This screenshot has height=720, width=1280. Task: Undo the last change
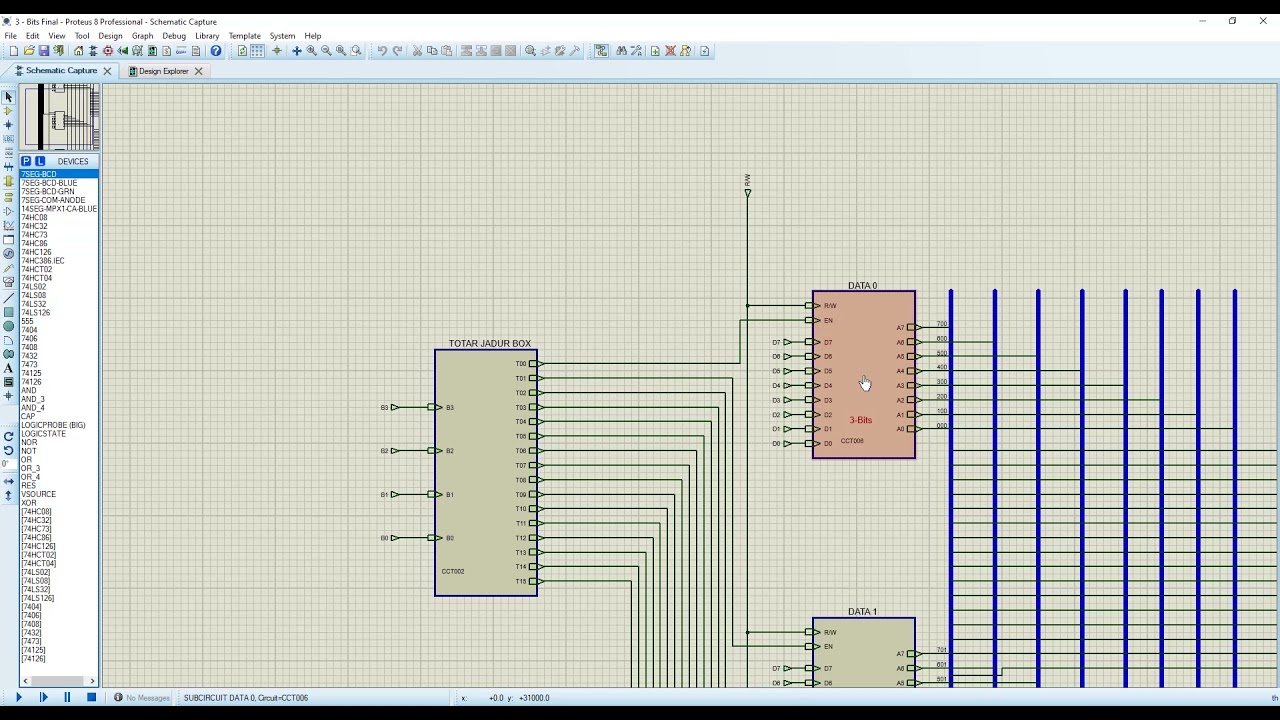382,51
